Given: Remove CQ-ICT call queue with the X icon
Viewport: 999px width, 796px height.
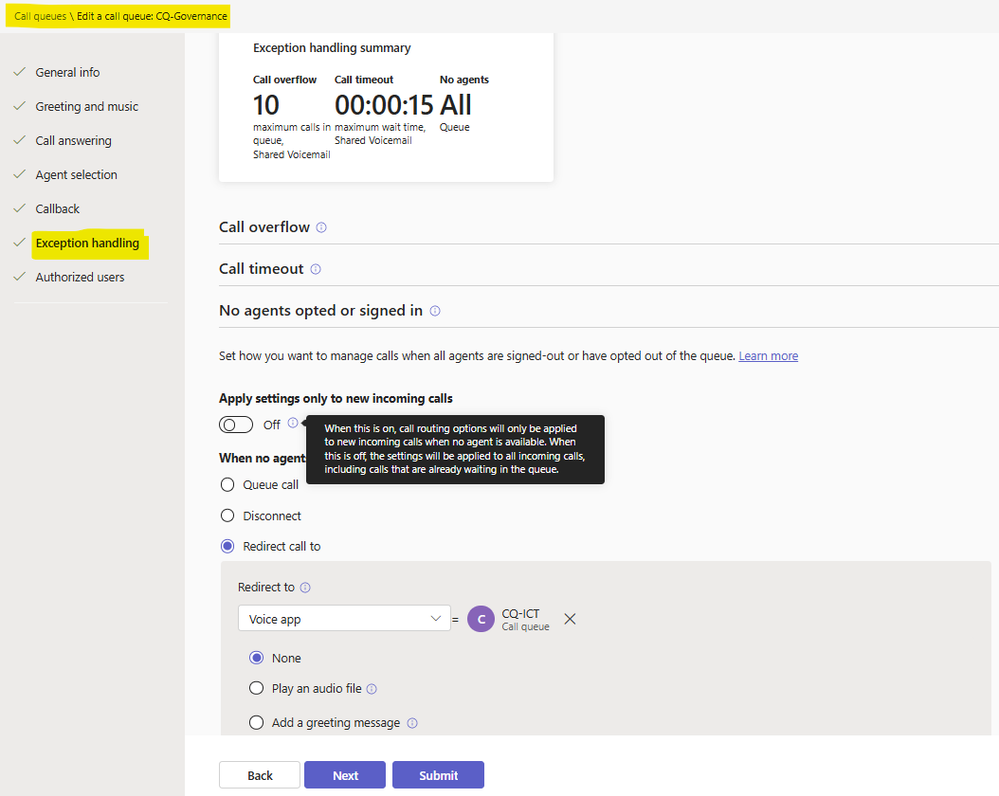Looking at the screenshot, I should [570, 619].
